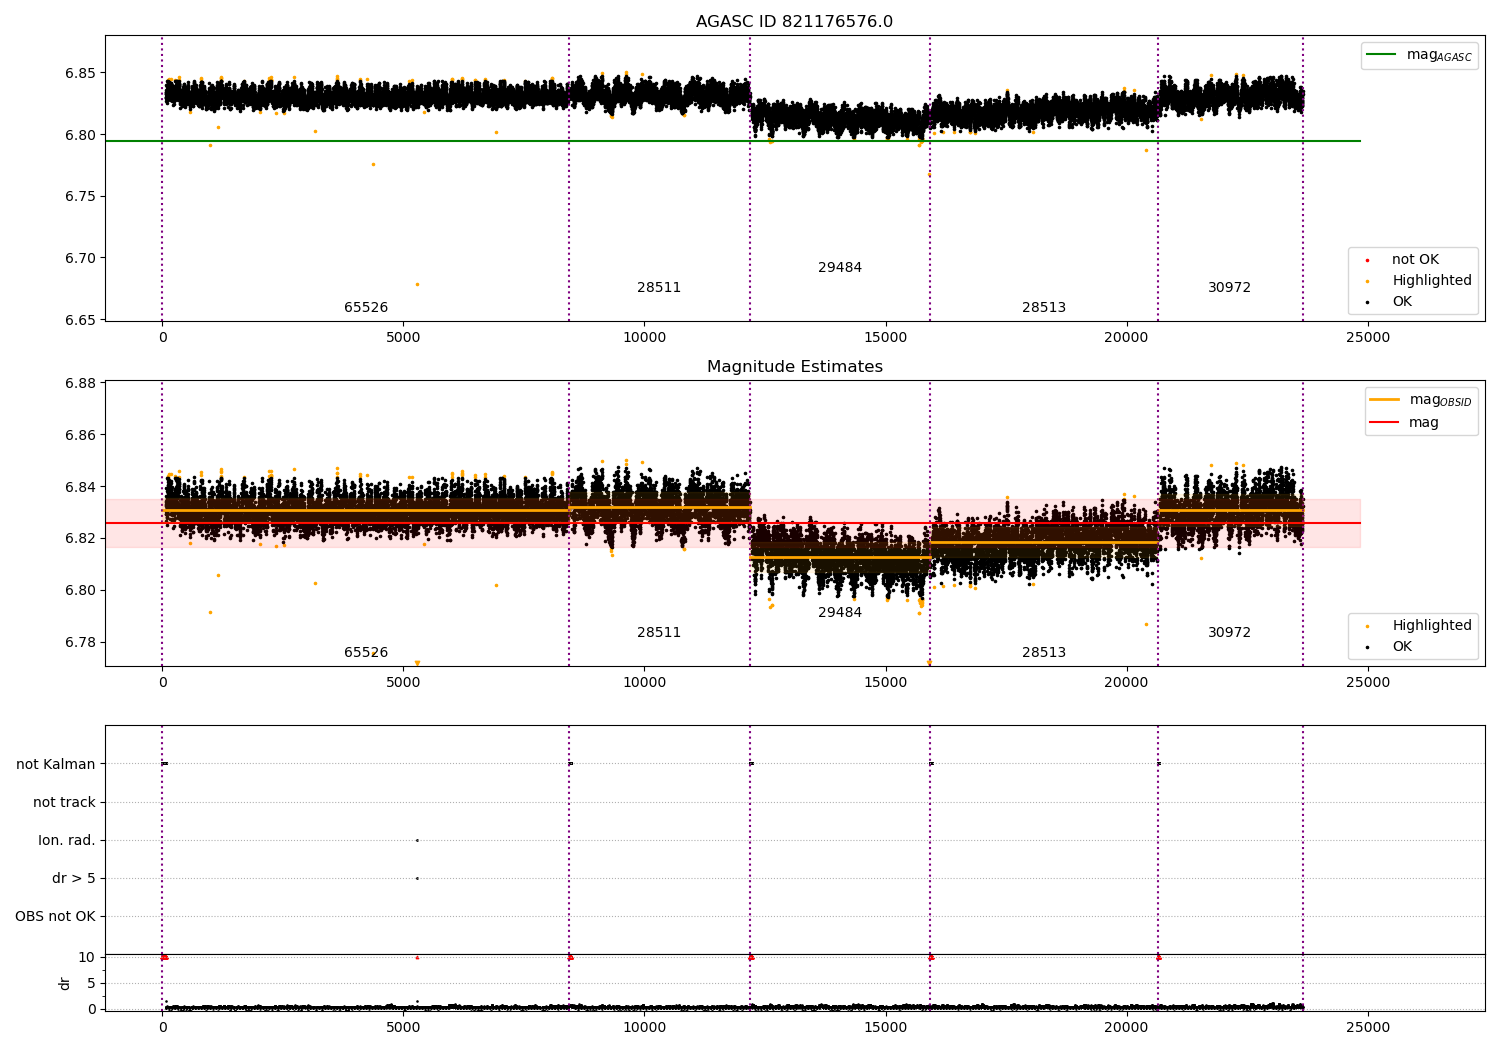The width and height of the screenshot is (1500, 1050).
Task: Click the 6.78 y-tick in middle plot
Action: pos(80,643)
